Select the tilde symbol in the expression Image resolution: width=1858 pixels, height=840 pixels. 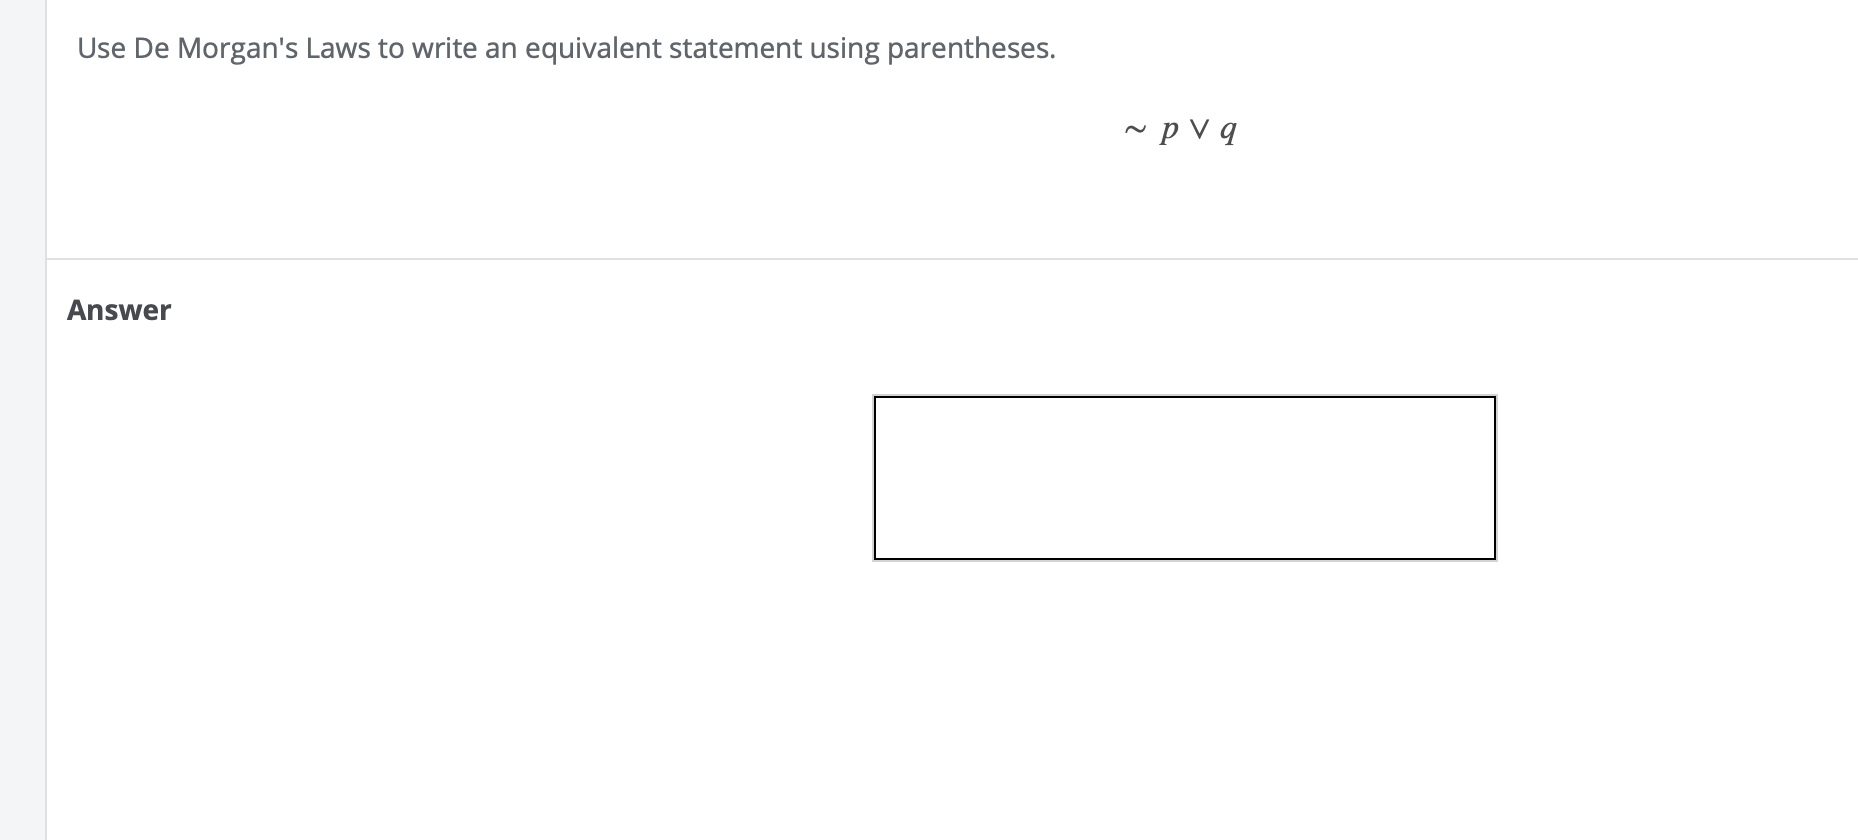coord(1133,128)
